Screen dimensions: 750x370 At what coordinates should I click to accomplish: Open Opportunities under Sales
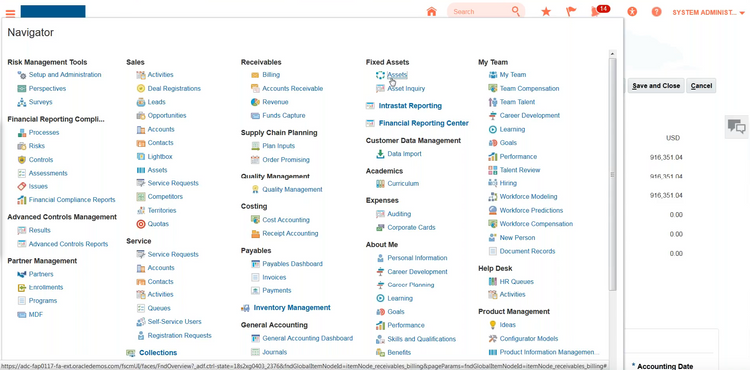(167, 115)
